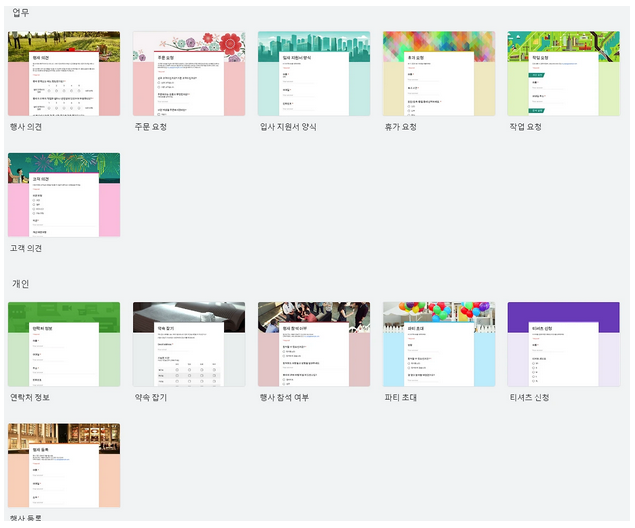Image resolution: width=635 pixels, height=528 pixels.
Task: Click the 고객 의견 label text
Action: (x=26, y=248)
